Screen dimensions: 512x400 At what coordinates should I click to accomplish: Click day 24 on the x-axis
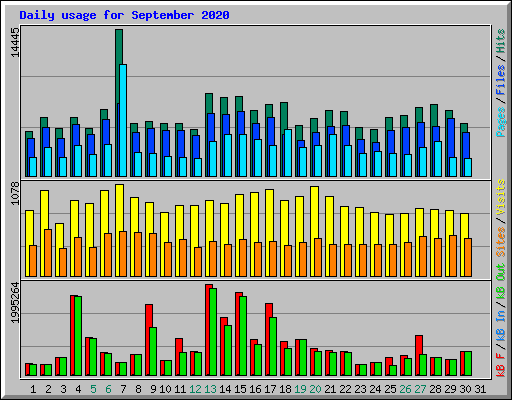point(375,389)
